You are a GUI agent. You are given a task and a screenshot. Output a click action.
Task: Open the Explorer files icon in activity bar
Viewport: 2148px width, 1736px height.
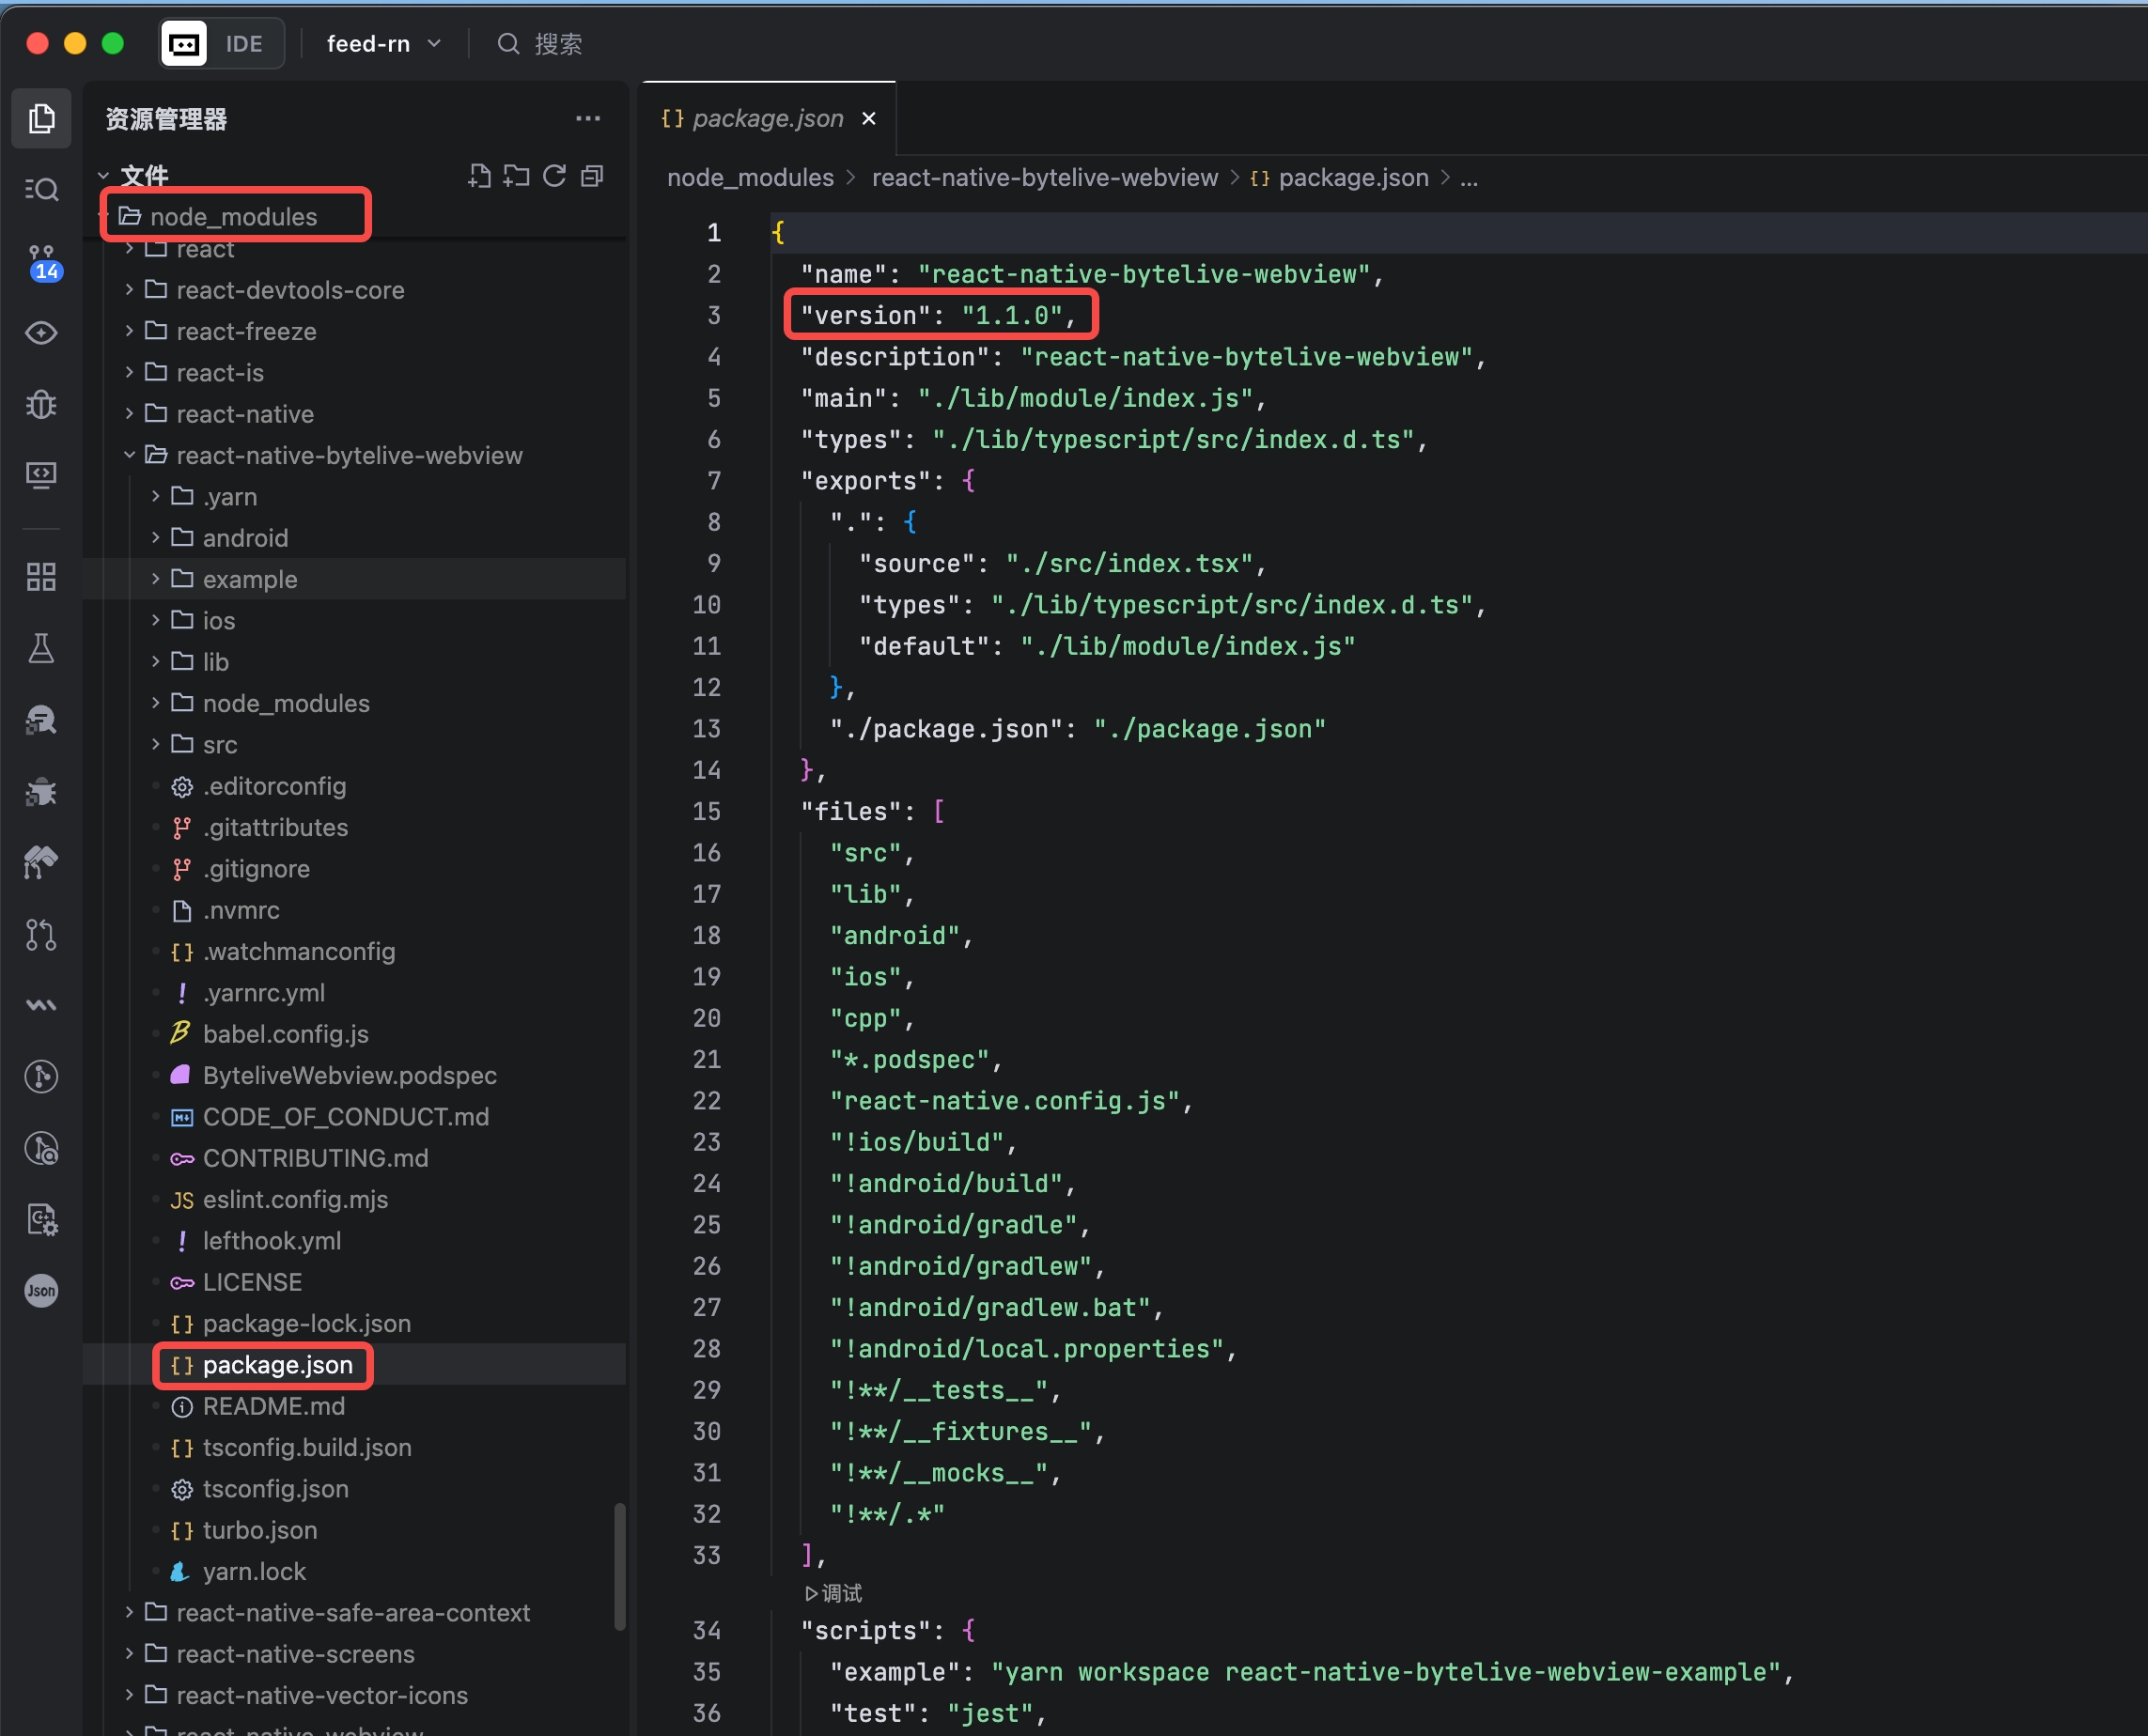(41, 119)
